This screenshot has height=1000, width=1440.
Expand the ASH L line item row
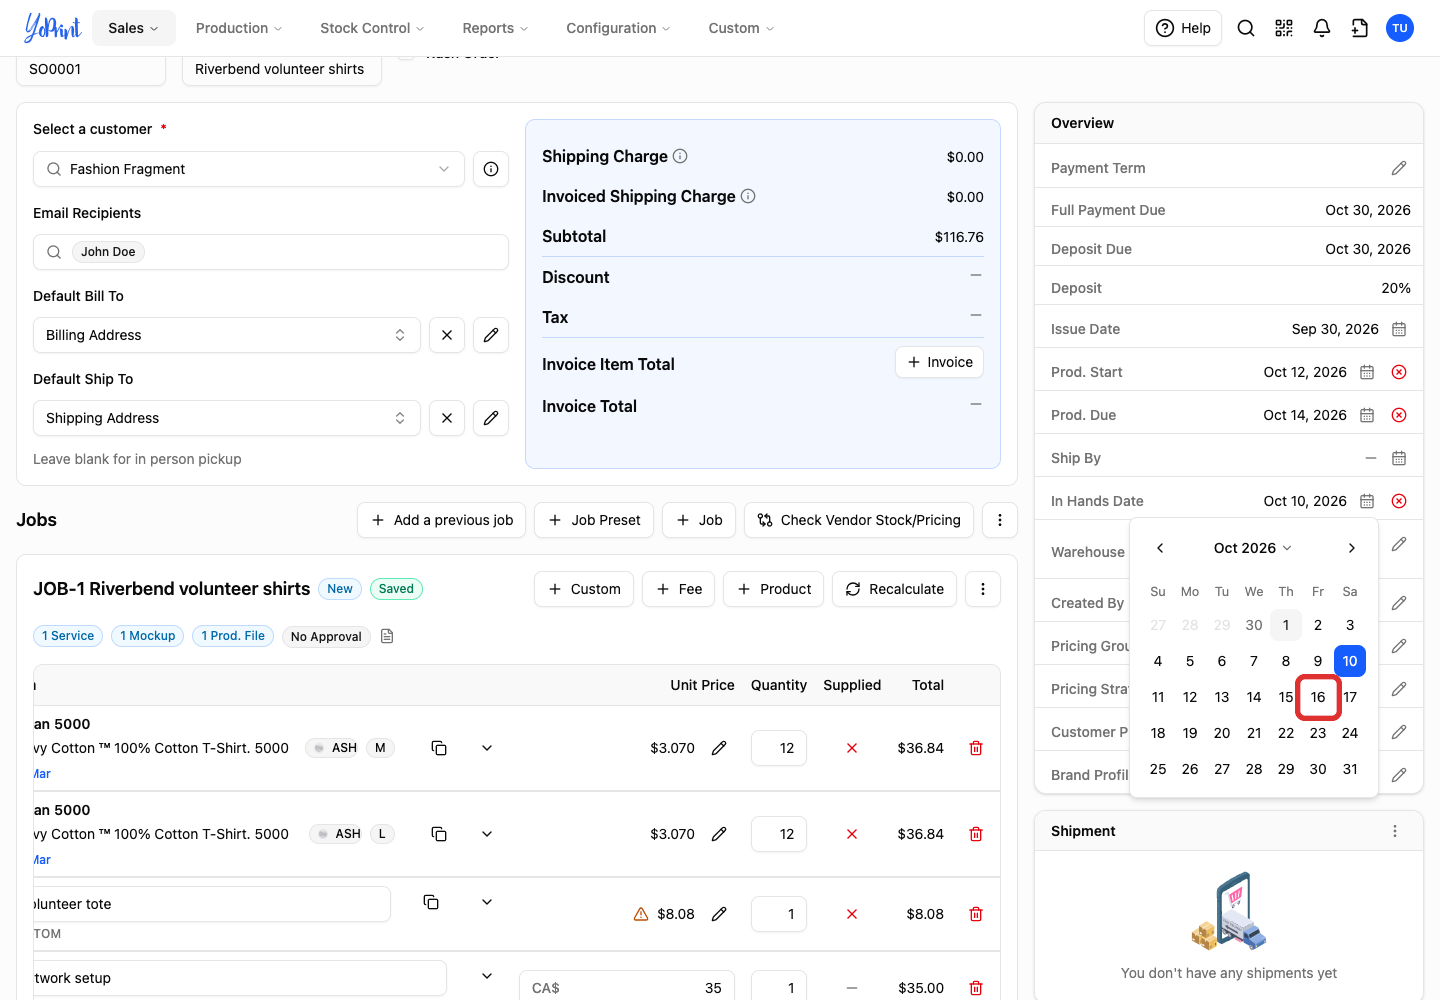tap(487, 834)
